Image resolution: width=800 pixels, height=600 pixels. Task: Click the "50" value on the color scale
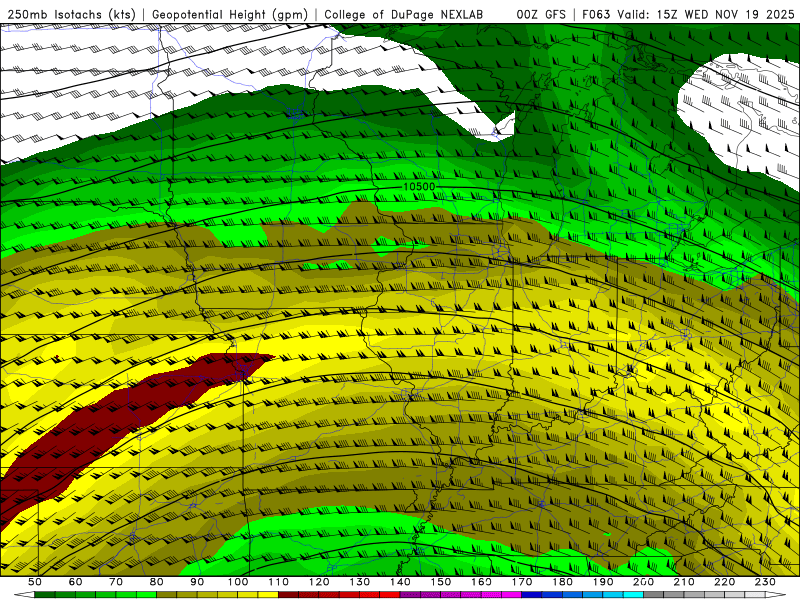[35, 582]
